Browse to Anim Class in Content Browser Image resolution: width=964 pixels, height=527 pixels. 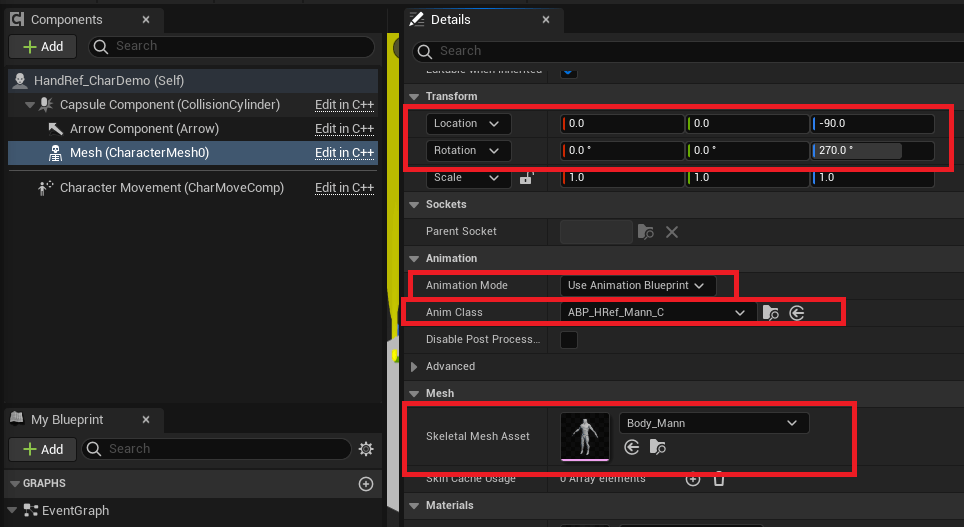[x=771, y=313]
